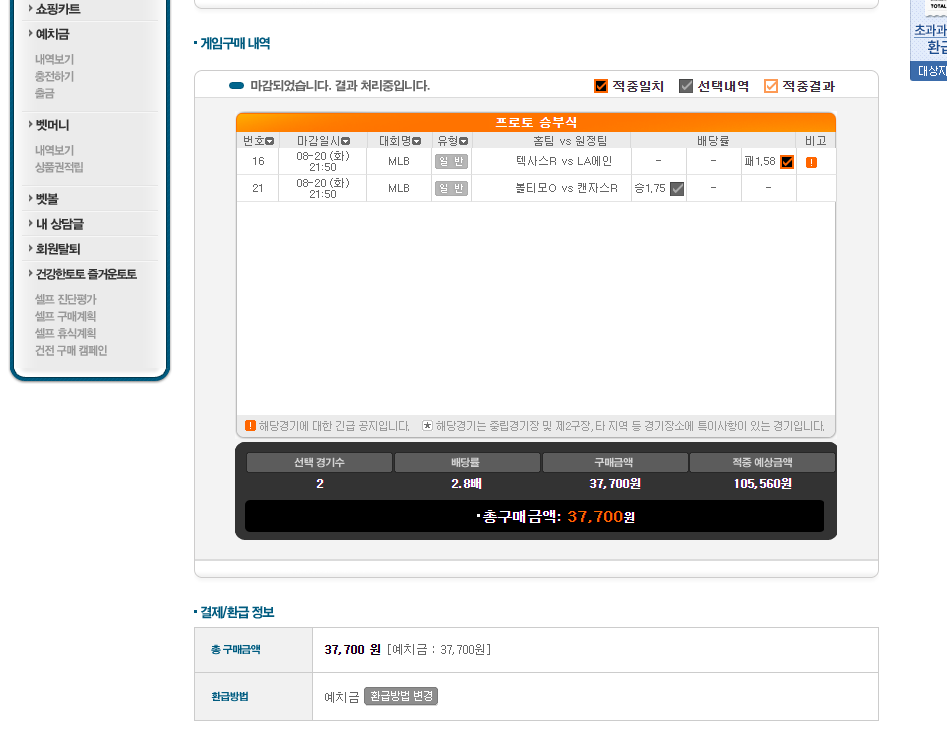Open 셀프 진단평가 link
947x732 pixels.
tap(65, 299)
